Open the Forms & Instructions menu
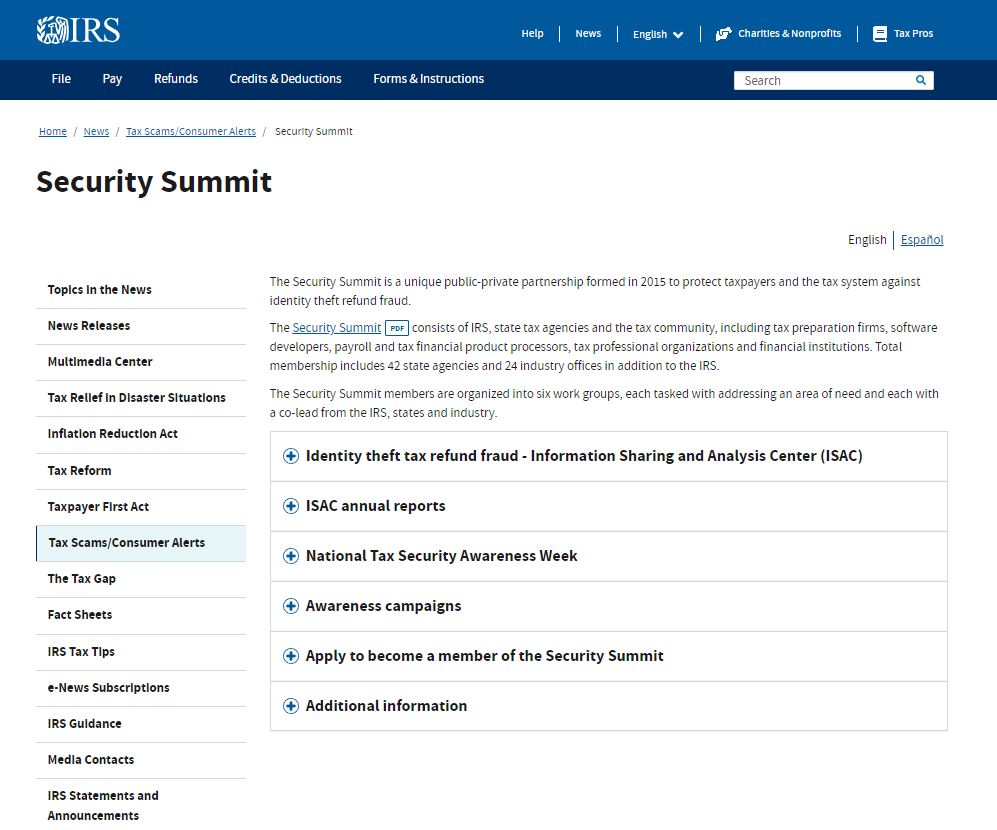This screenshot has width=997, height=830. (x=429, y=79)
